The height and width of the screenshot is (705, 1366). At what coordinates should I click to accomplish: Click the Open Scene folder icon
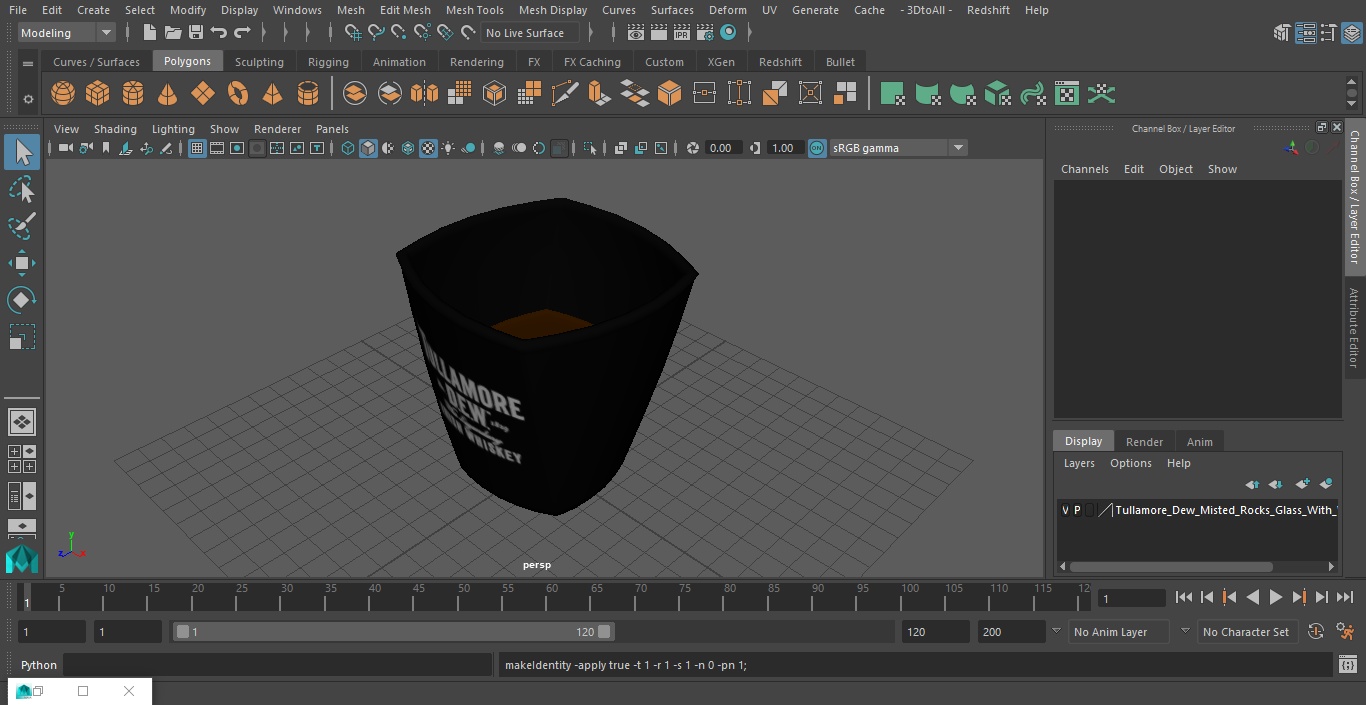(173, 33)
